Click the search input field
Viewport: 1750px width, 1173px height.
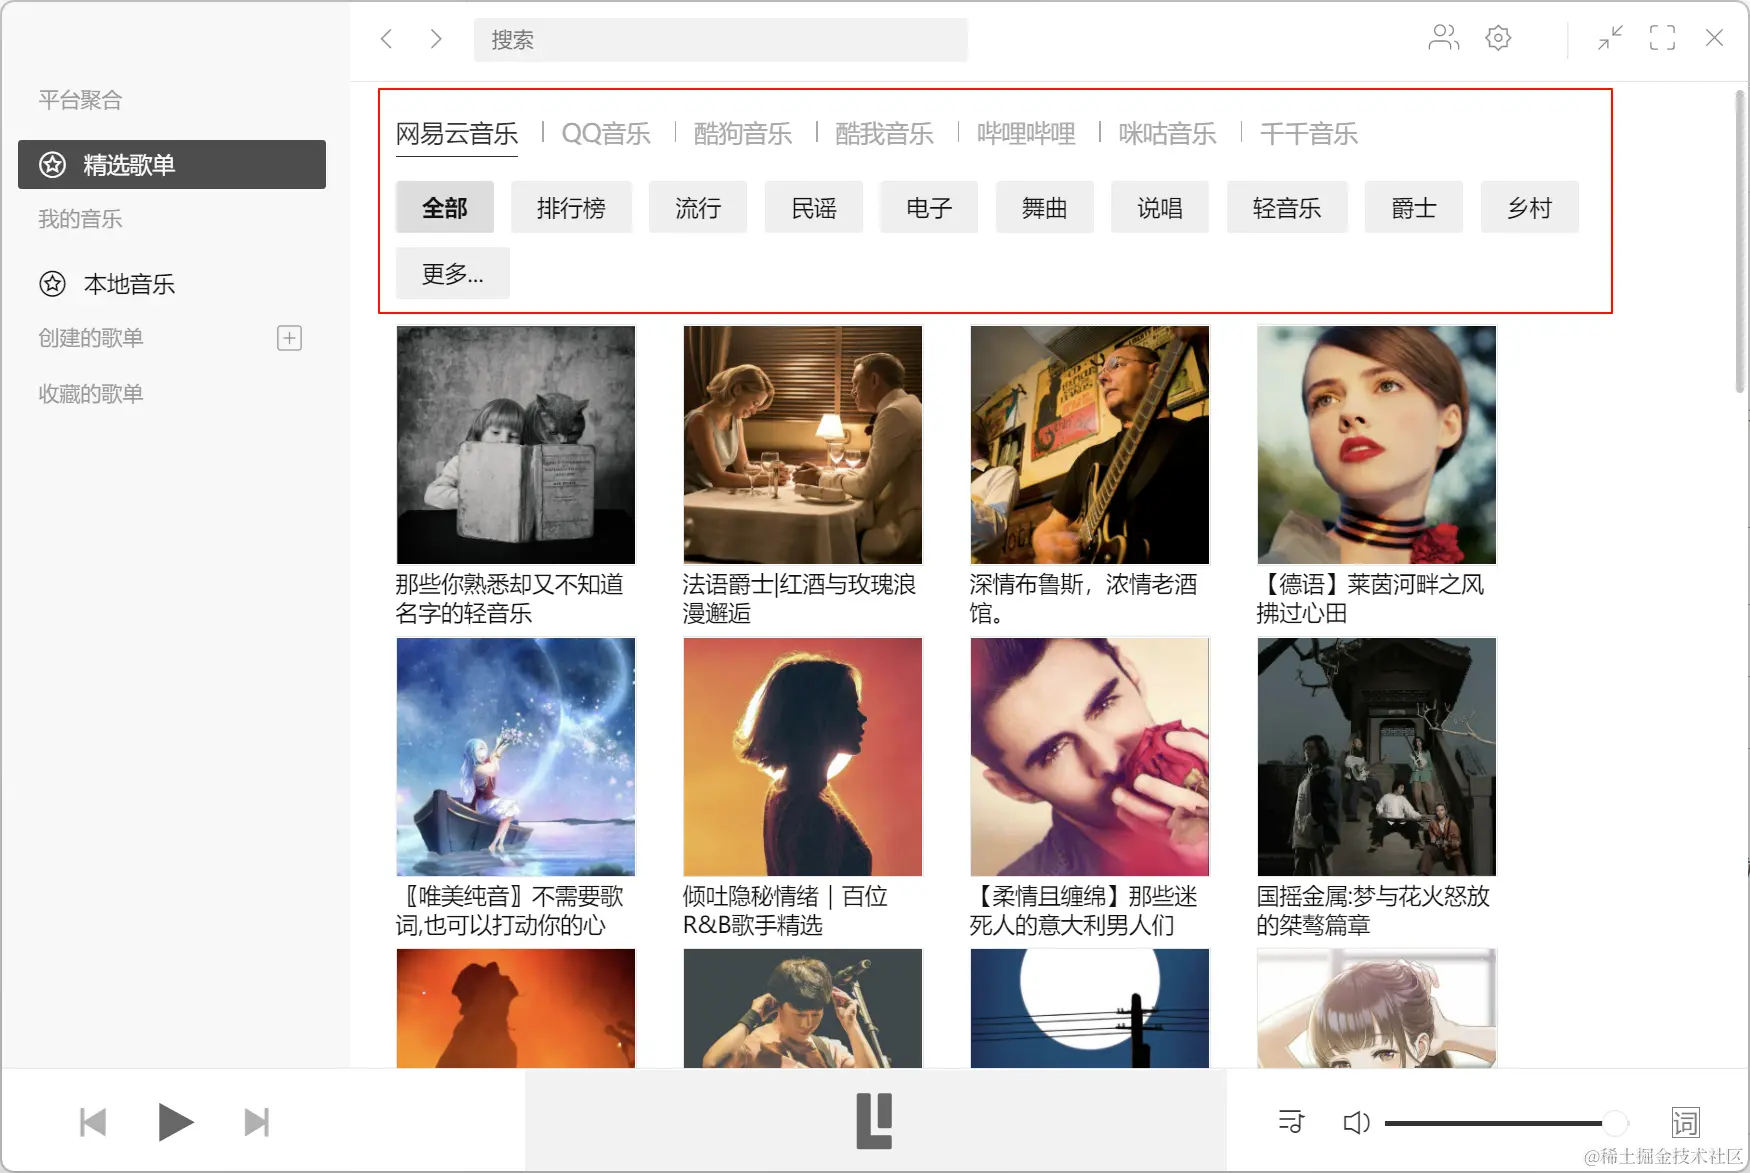pyautogui.click(x=720, y=40)
